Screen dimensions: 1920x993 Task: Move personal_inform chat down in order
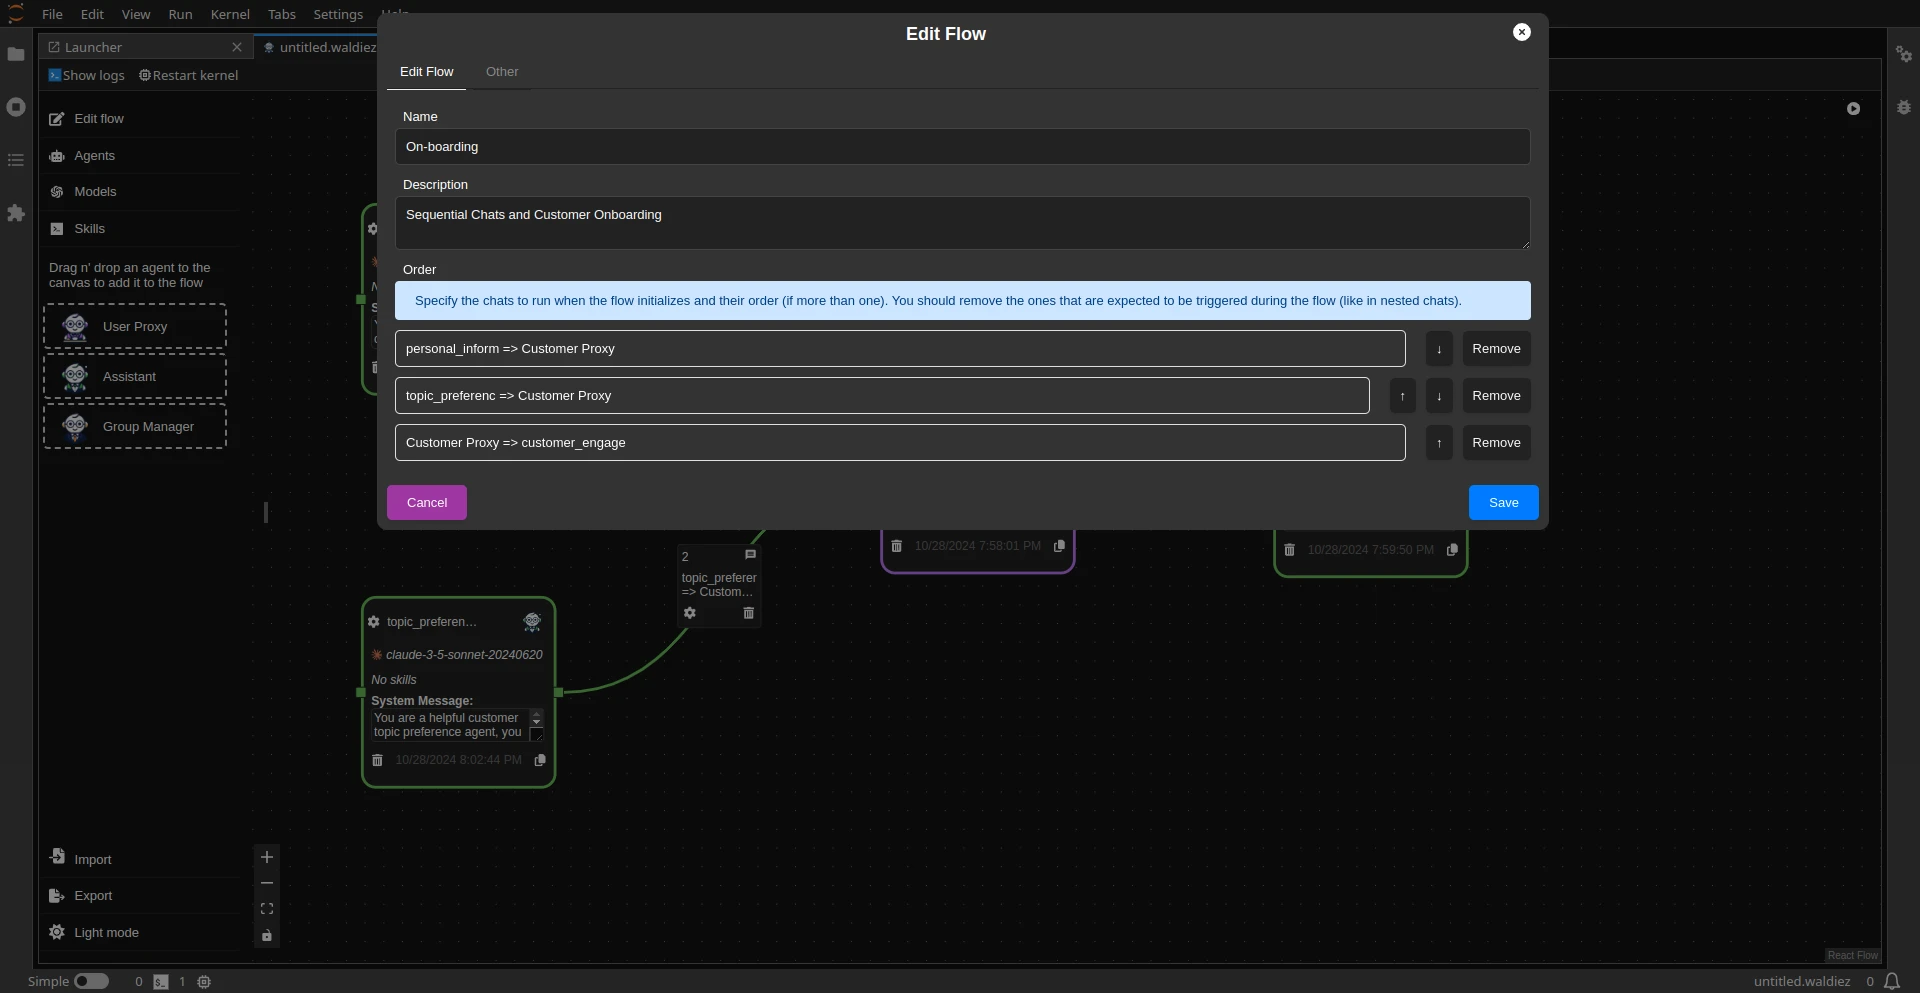[x=1439, y=349]
